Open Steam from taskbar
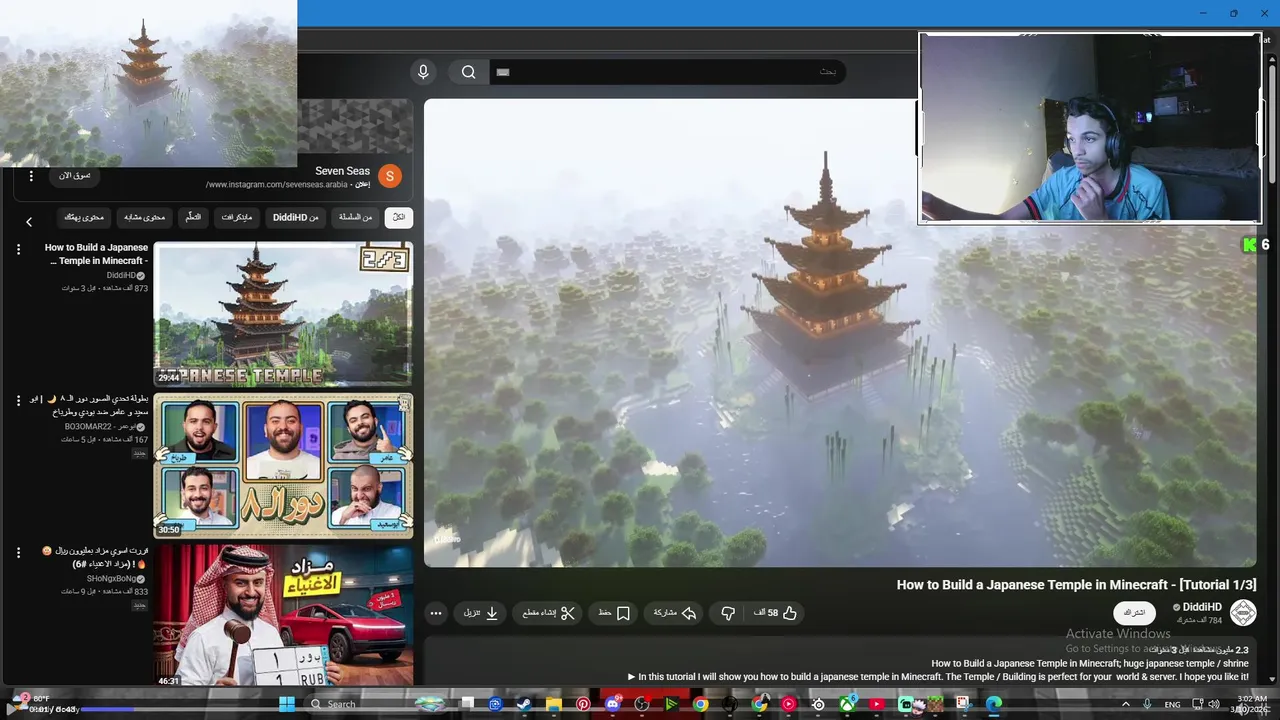The image size is (1280, 720). [x=524, y=704]
